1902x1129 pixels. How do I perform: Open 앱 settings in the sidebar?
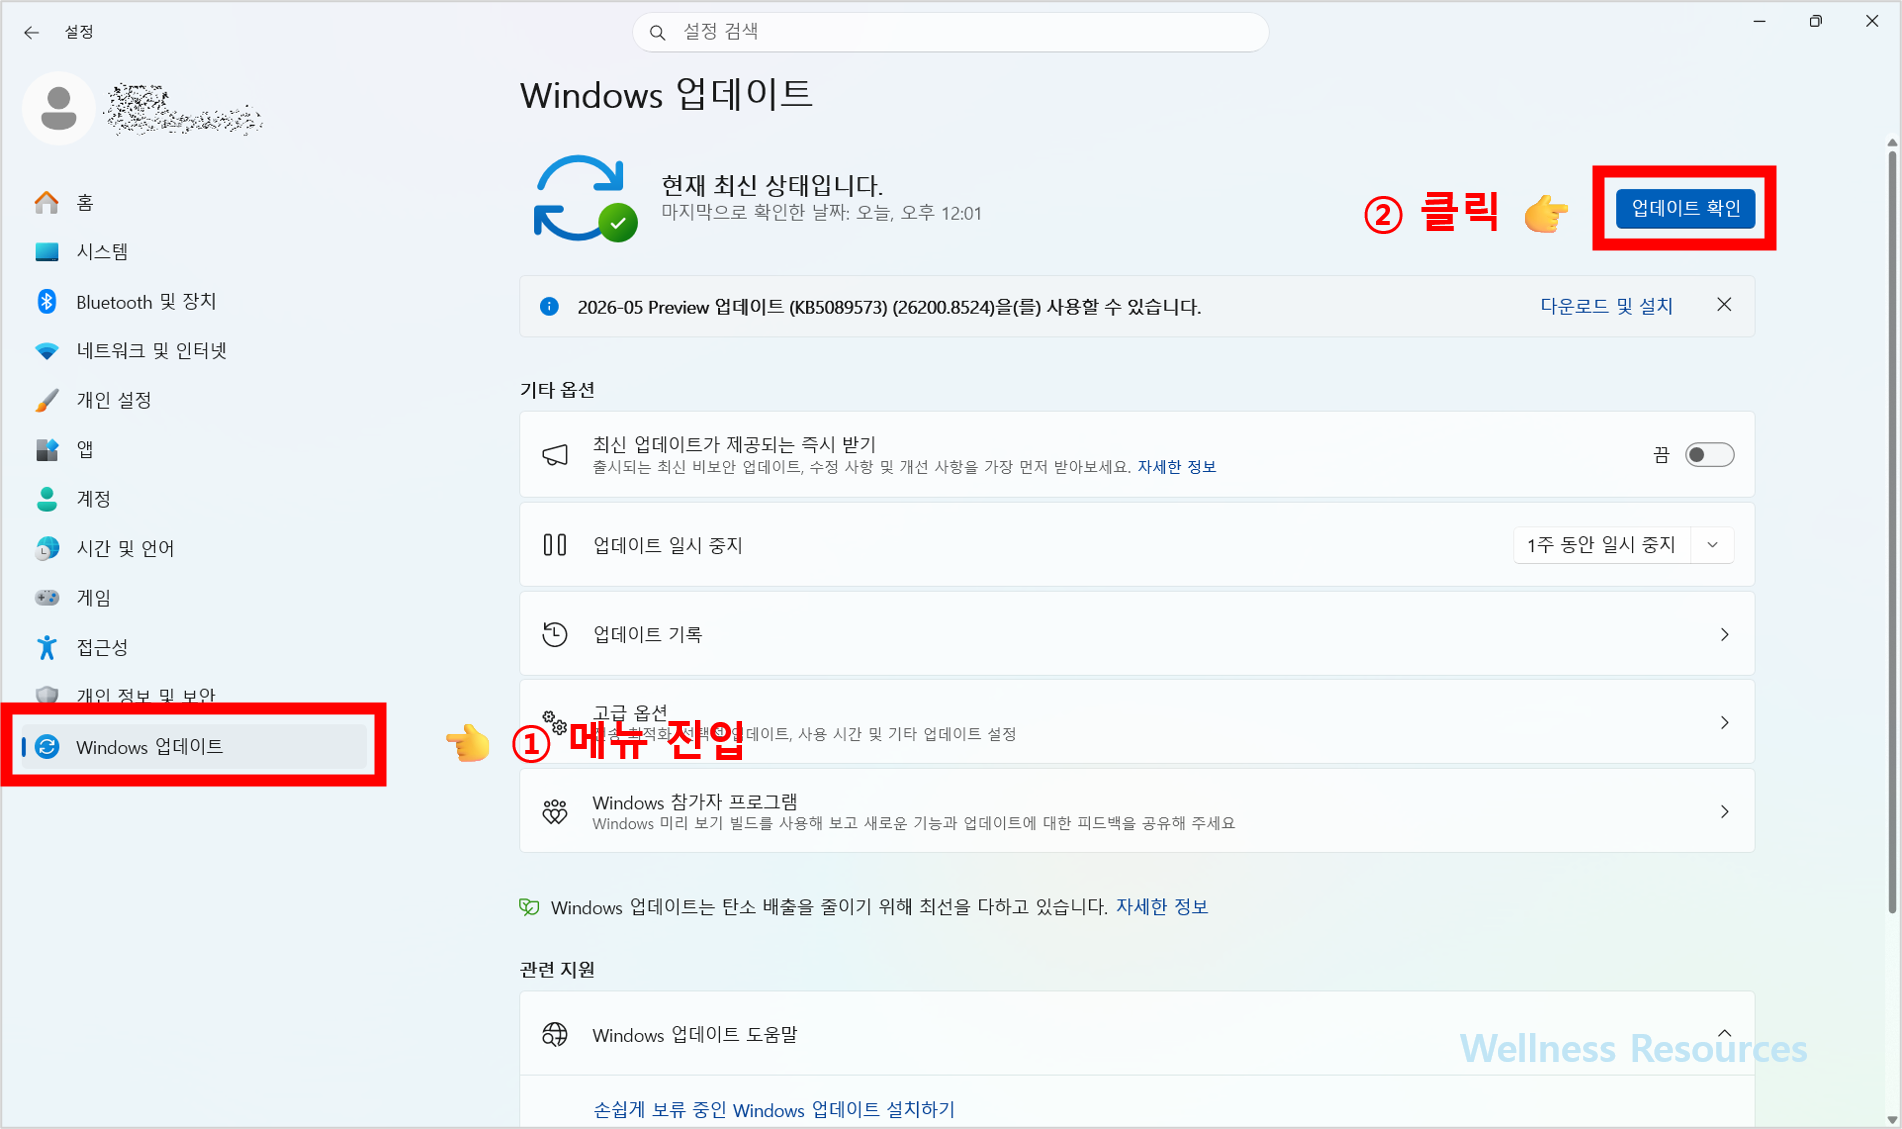pos(196,450)
